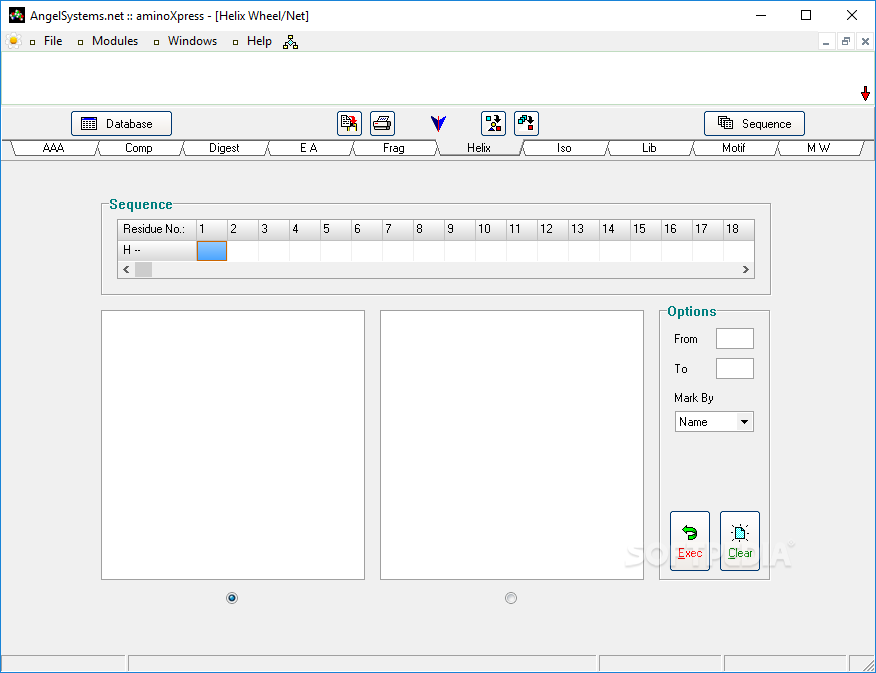876x673 pixels.
Task: Click the Clear button
Action: [x=740, y=541]
